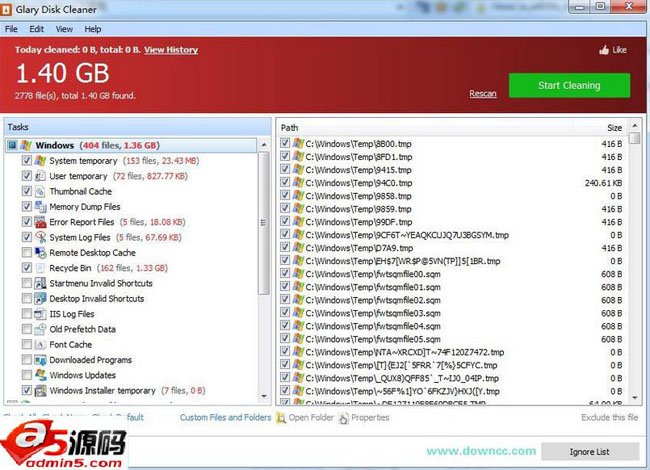Click the Windows Installer temporary icon
This screenshot has width=650, height=470.
tap(40, 391)
